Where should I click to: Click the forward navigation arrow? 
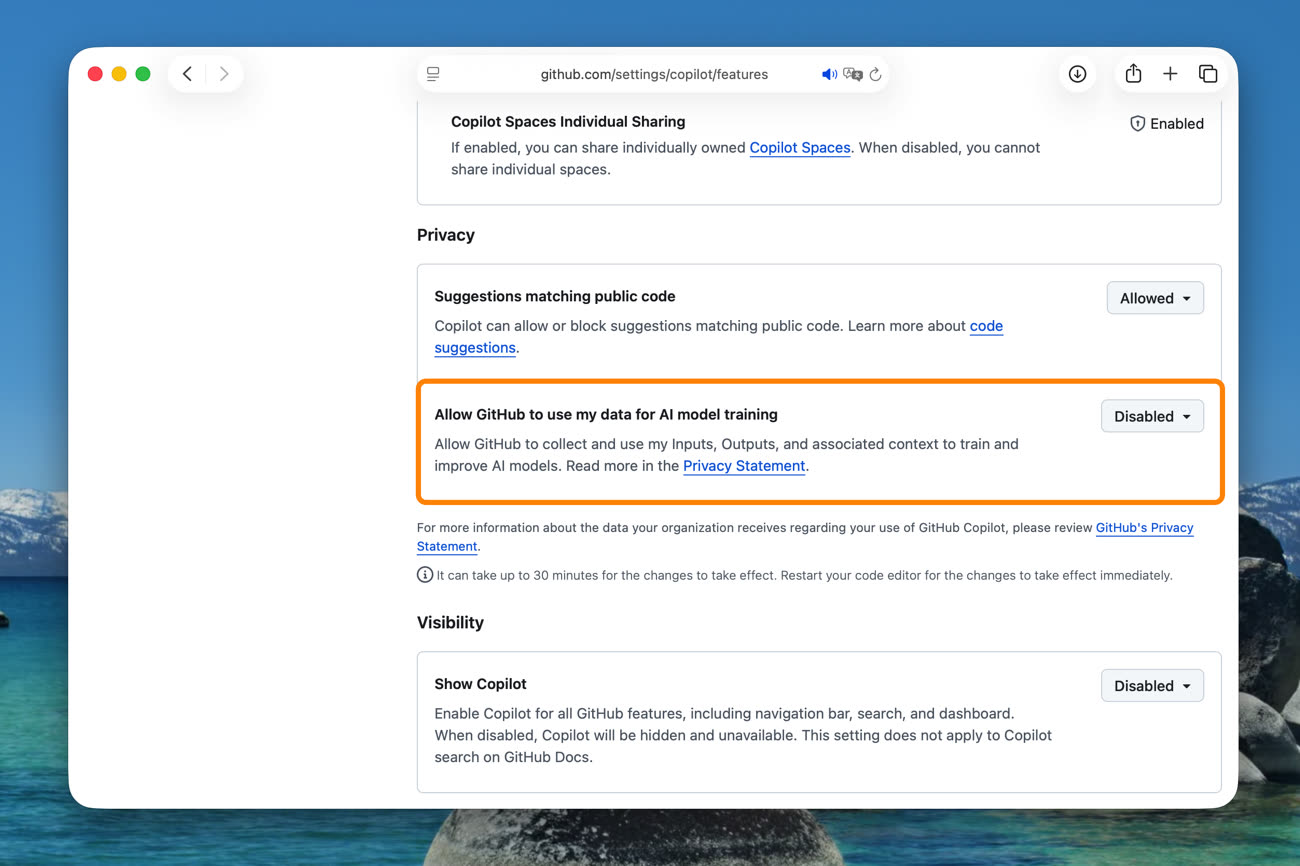[224, 74]
